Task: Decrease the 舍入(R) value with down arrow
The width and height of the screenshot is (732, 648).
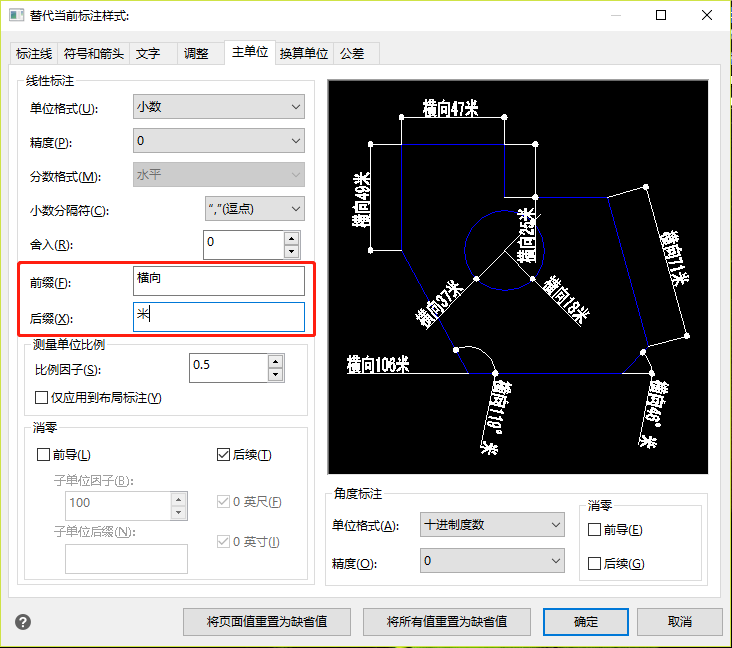Action: pos(291,252)
